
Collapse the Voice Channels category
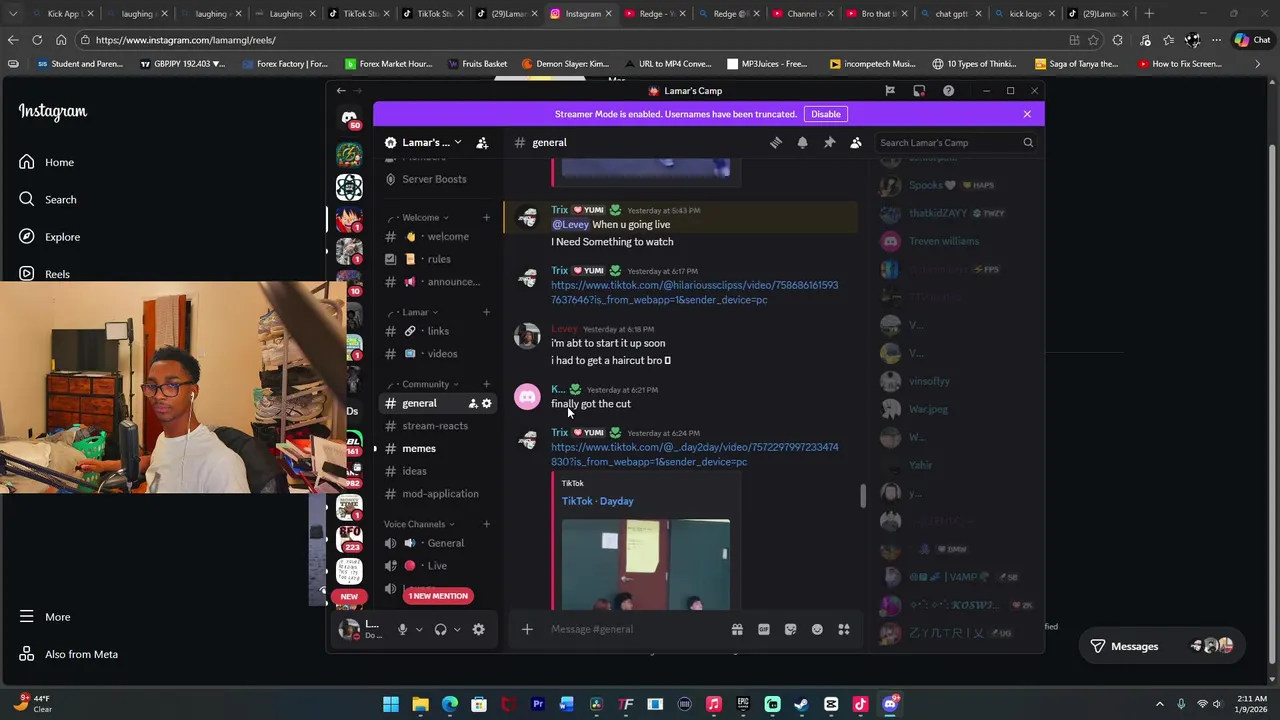(419, 524)
